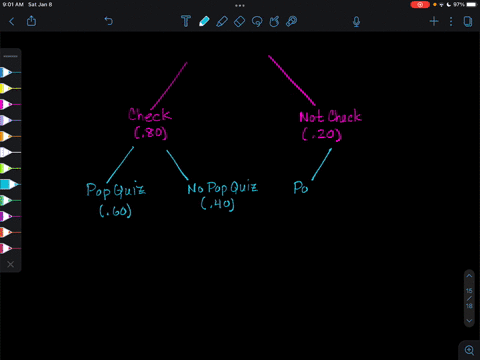Image resolution: width=480 pixels, height=360 pixels.
Task: Pick the magenta pen
Action: 9,104
